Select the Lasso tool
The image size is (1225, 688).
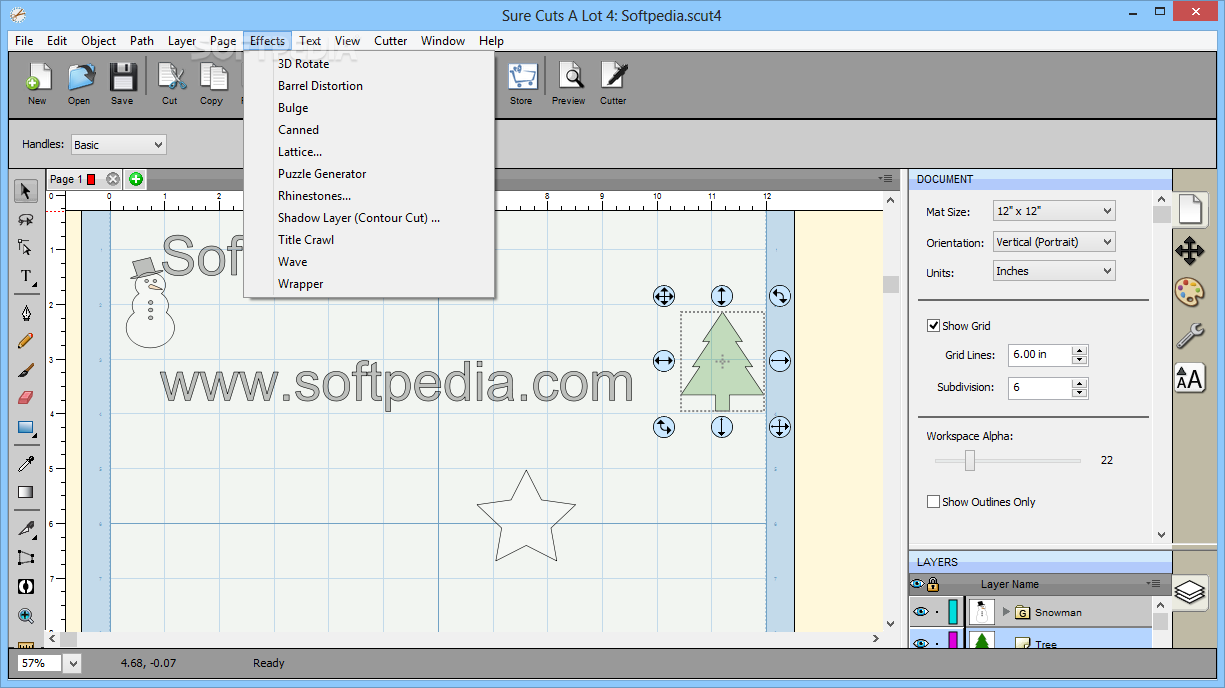26,219
